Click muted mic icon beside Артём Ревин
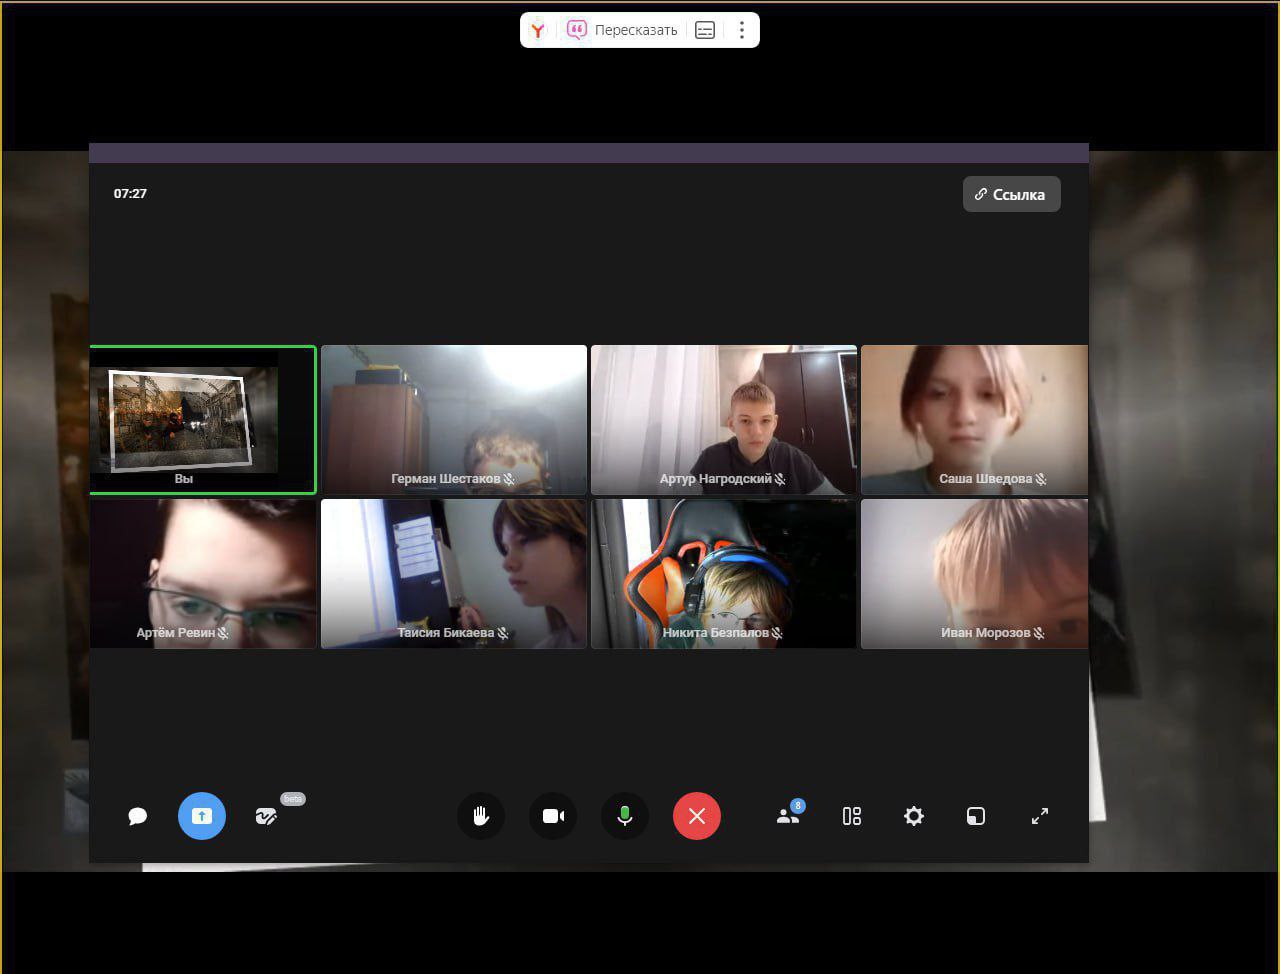Screen dimensions: 1280x974 (223, 633)
